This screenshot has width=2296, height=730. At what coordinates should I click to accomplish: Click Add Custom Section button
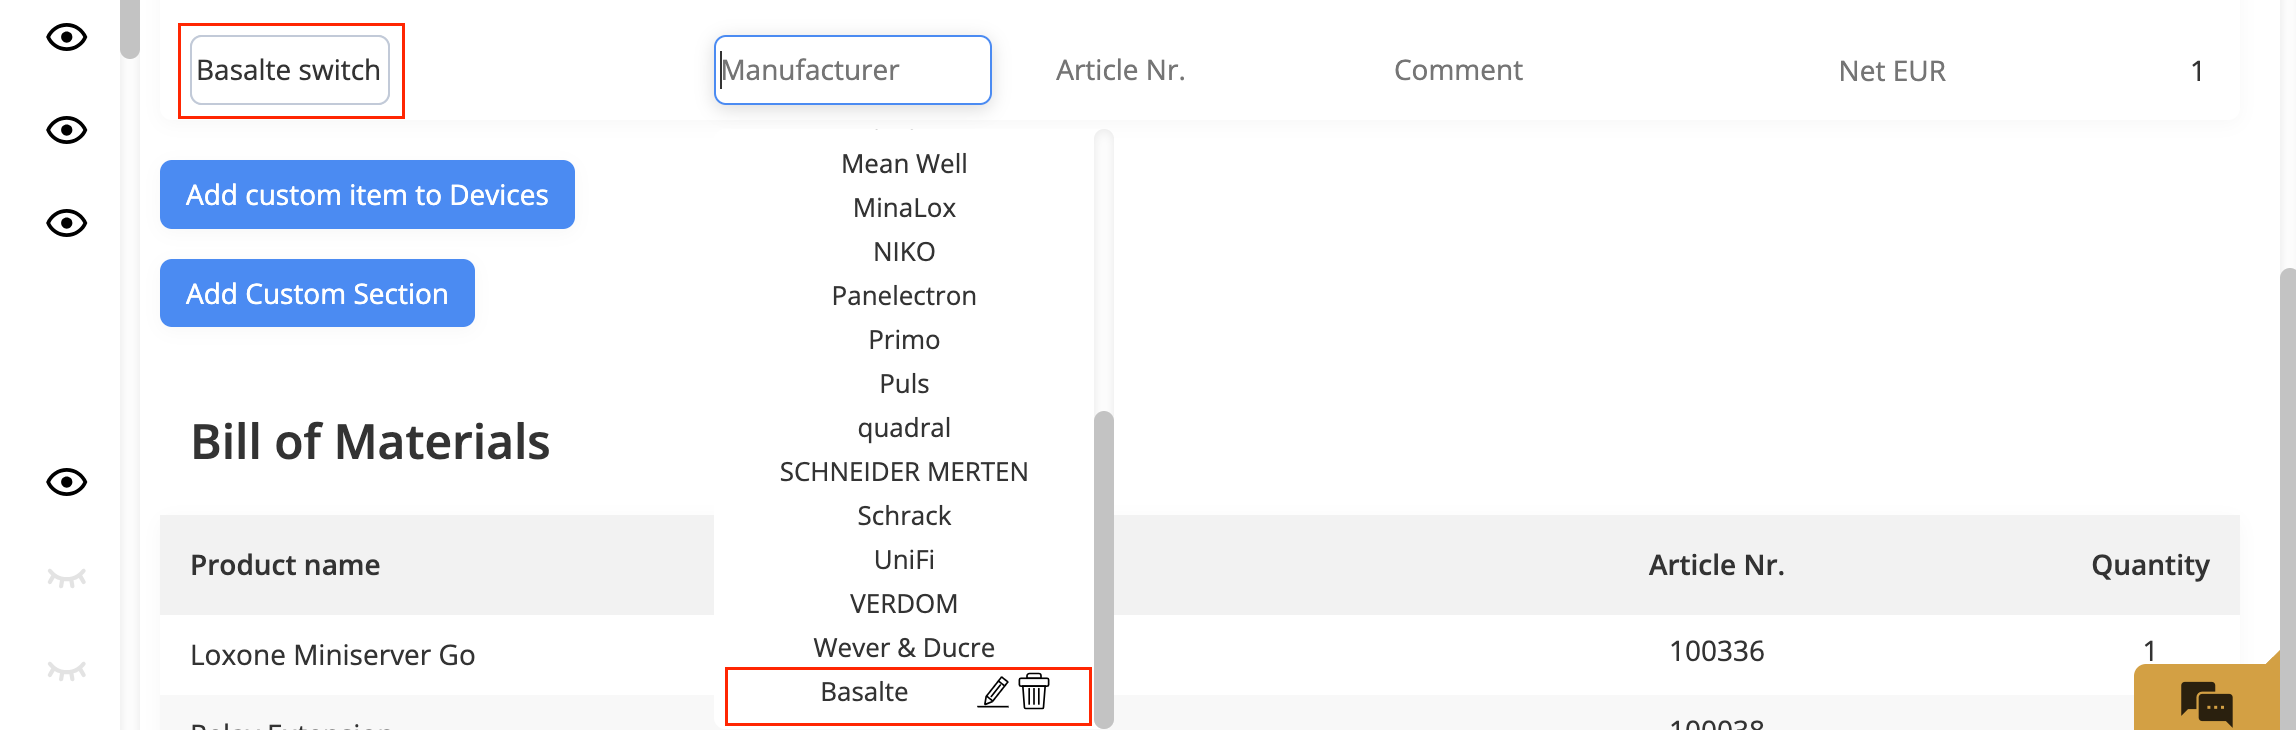click(x=317, y=293)
